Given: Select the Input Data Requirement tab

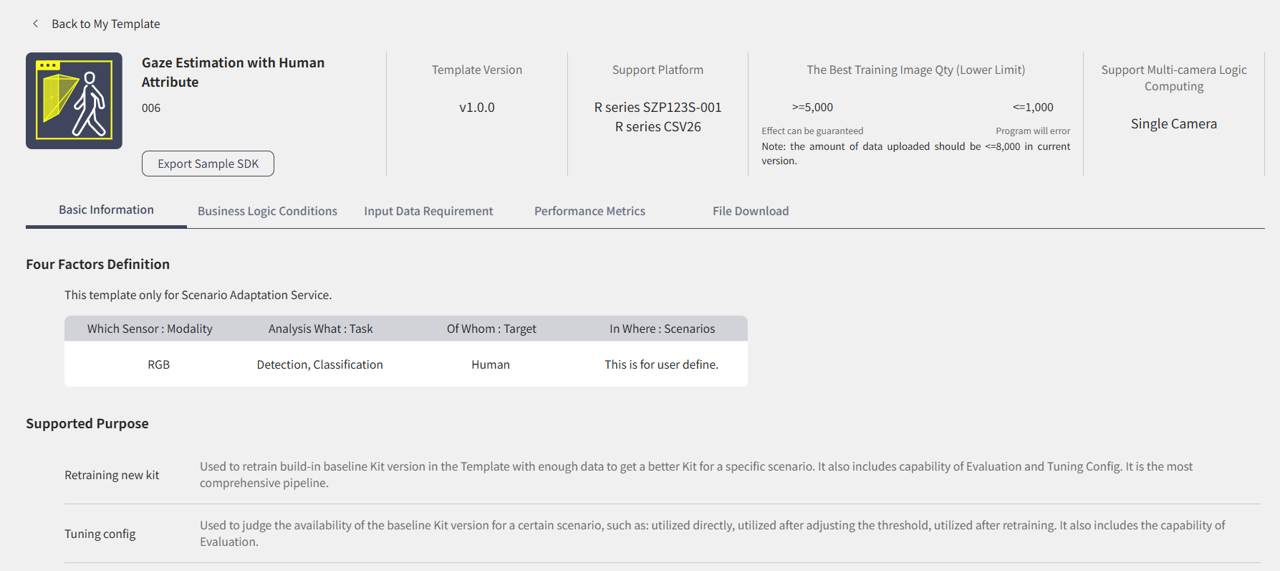Looking at the screenshot, I should click(428, 211).
